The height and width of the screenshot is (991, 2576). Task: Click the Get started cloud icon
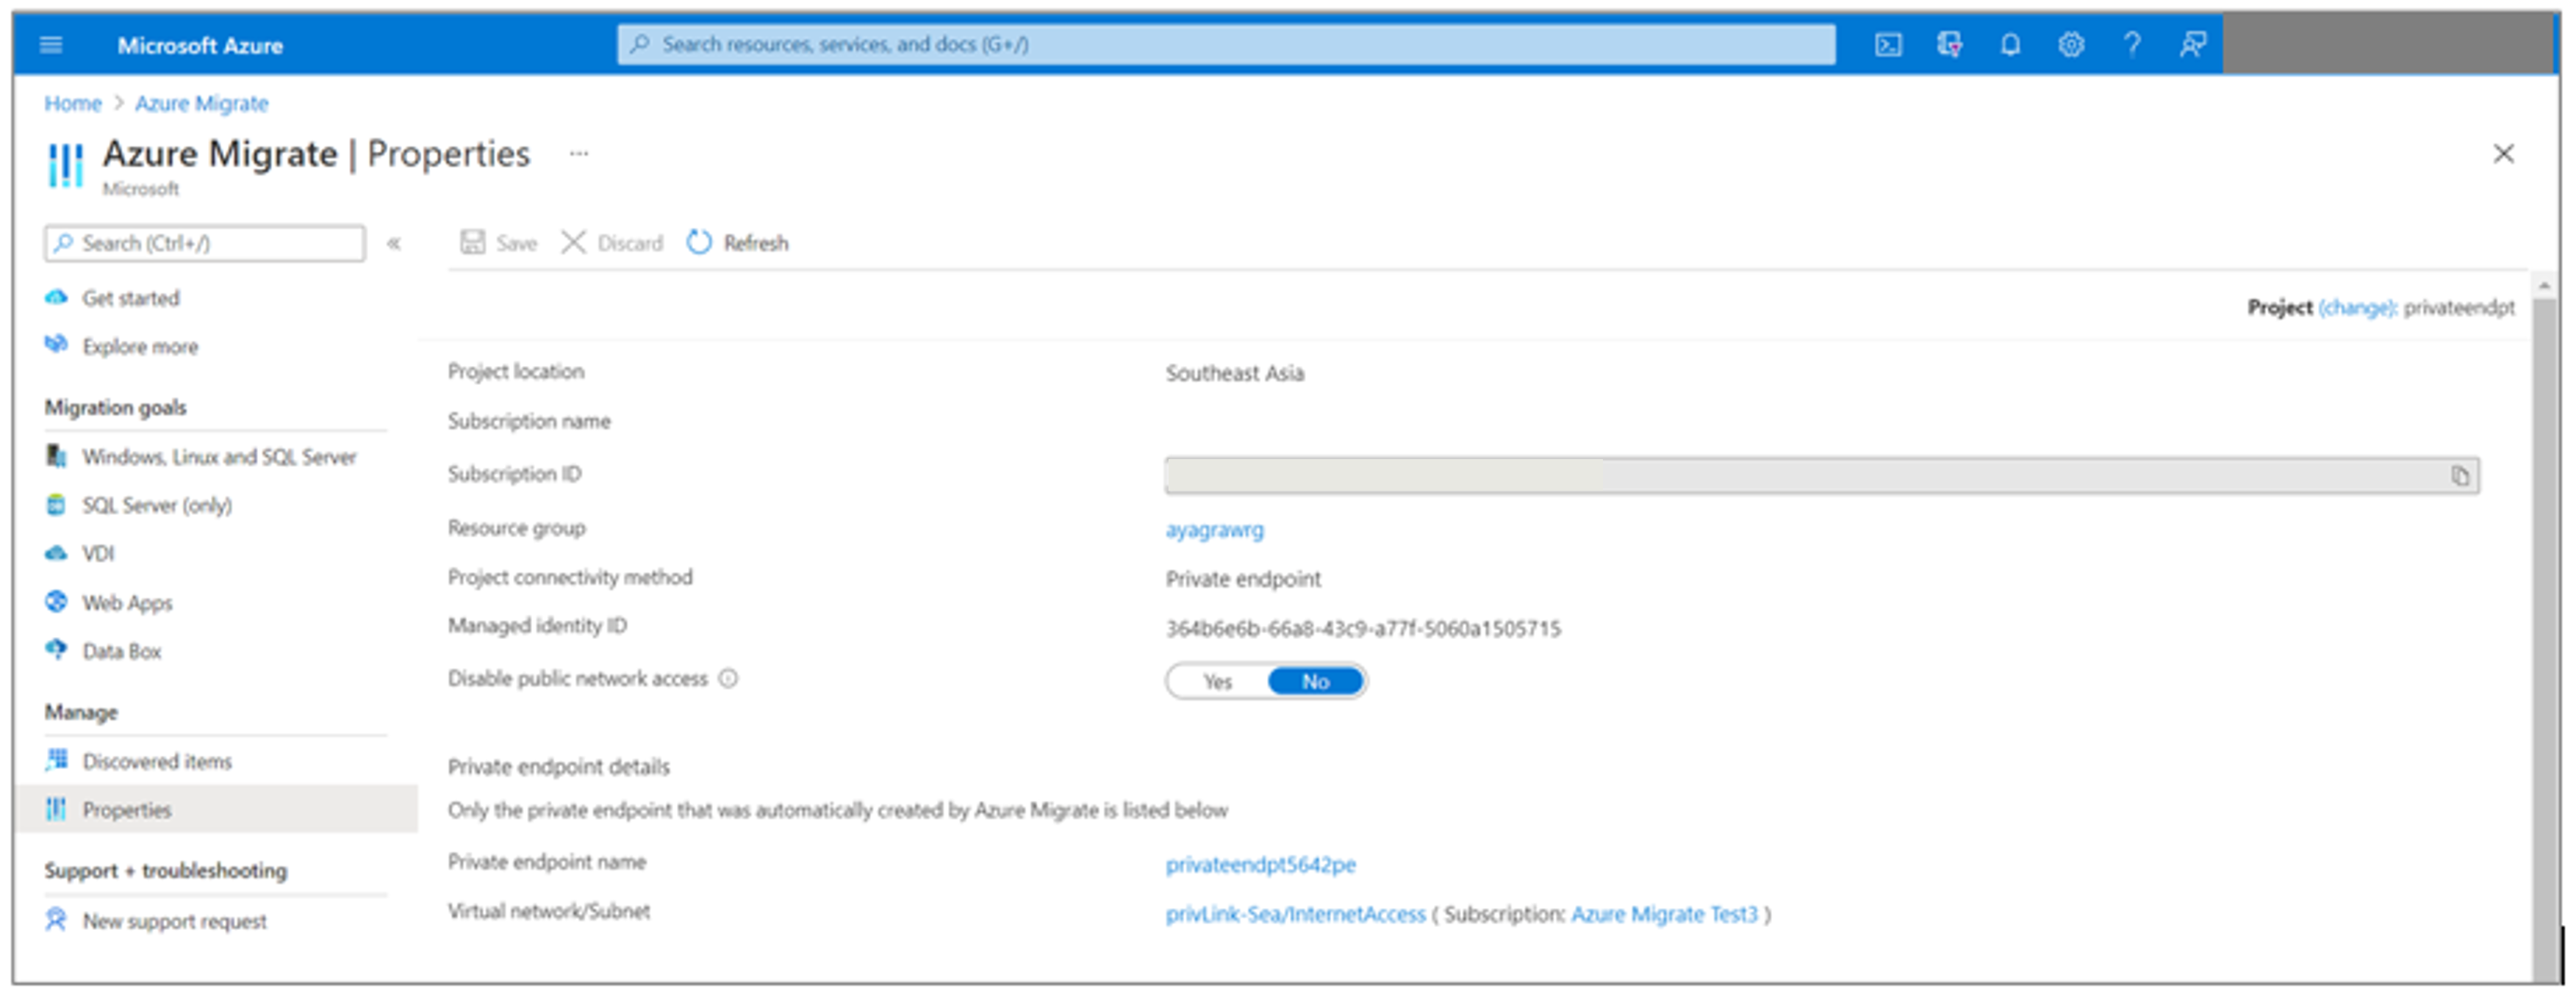tap(56, 297)
